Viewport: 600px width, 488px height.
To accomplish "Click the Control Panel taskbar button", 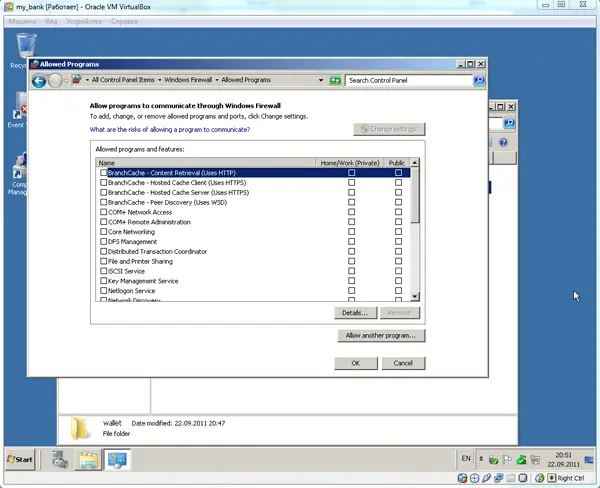I will coord(117,460).
